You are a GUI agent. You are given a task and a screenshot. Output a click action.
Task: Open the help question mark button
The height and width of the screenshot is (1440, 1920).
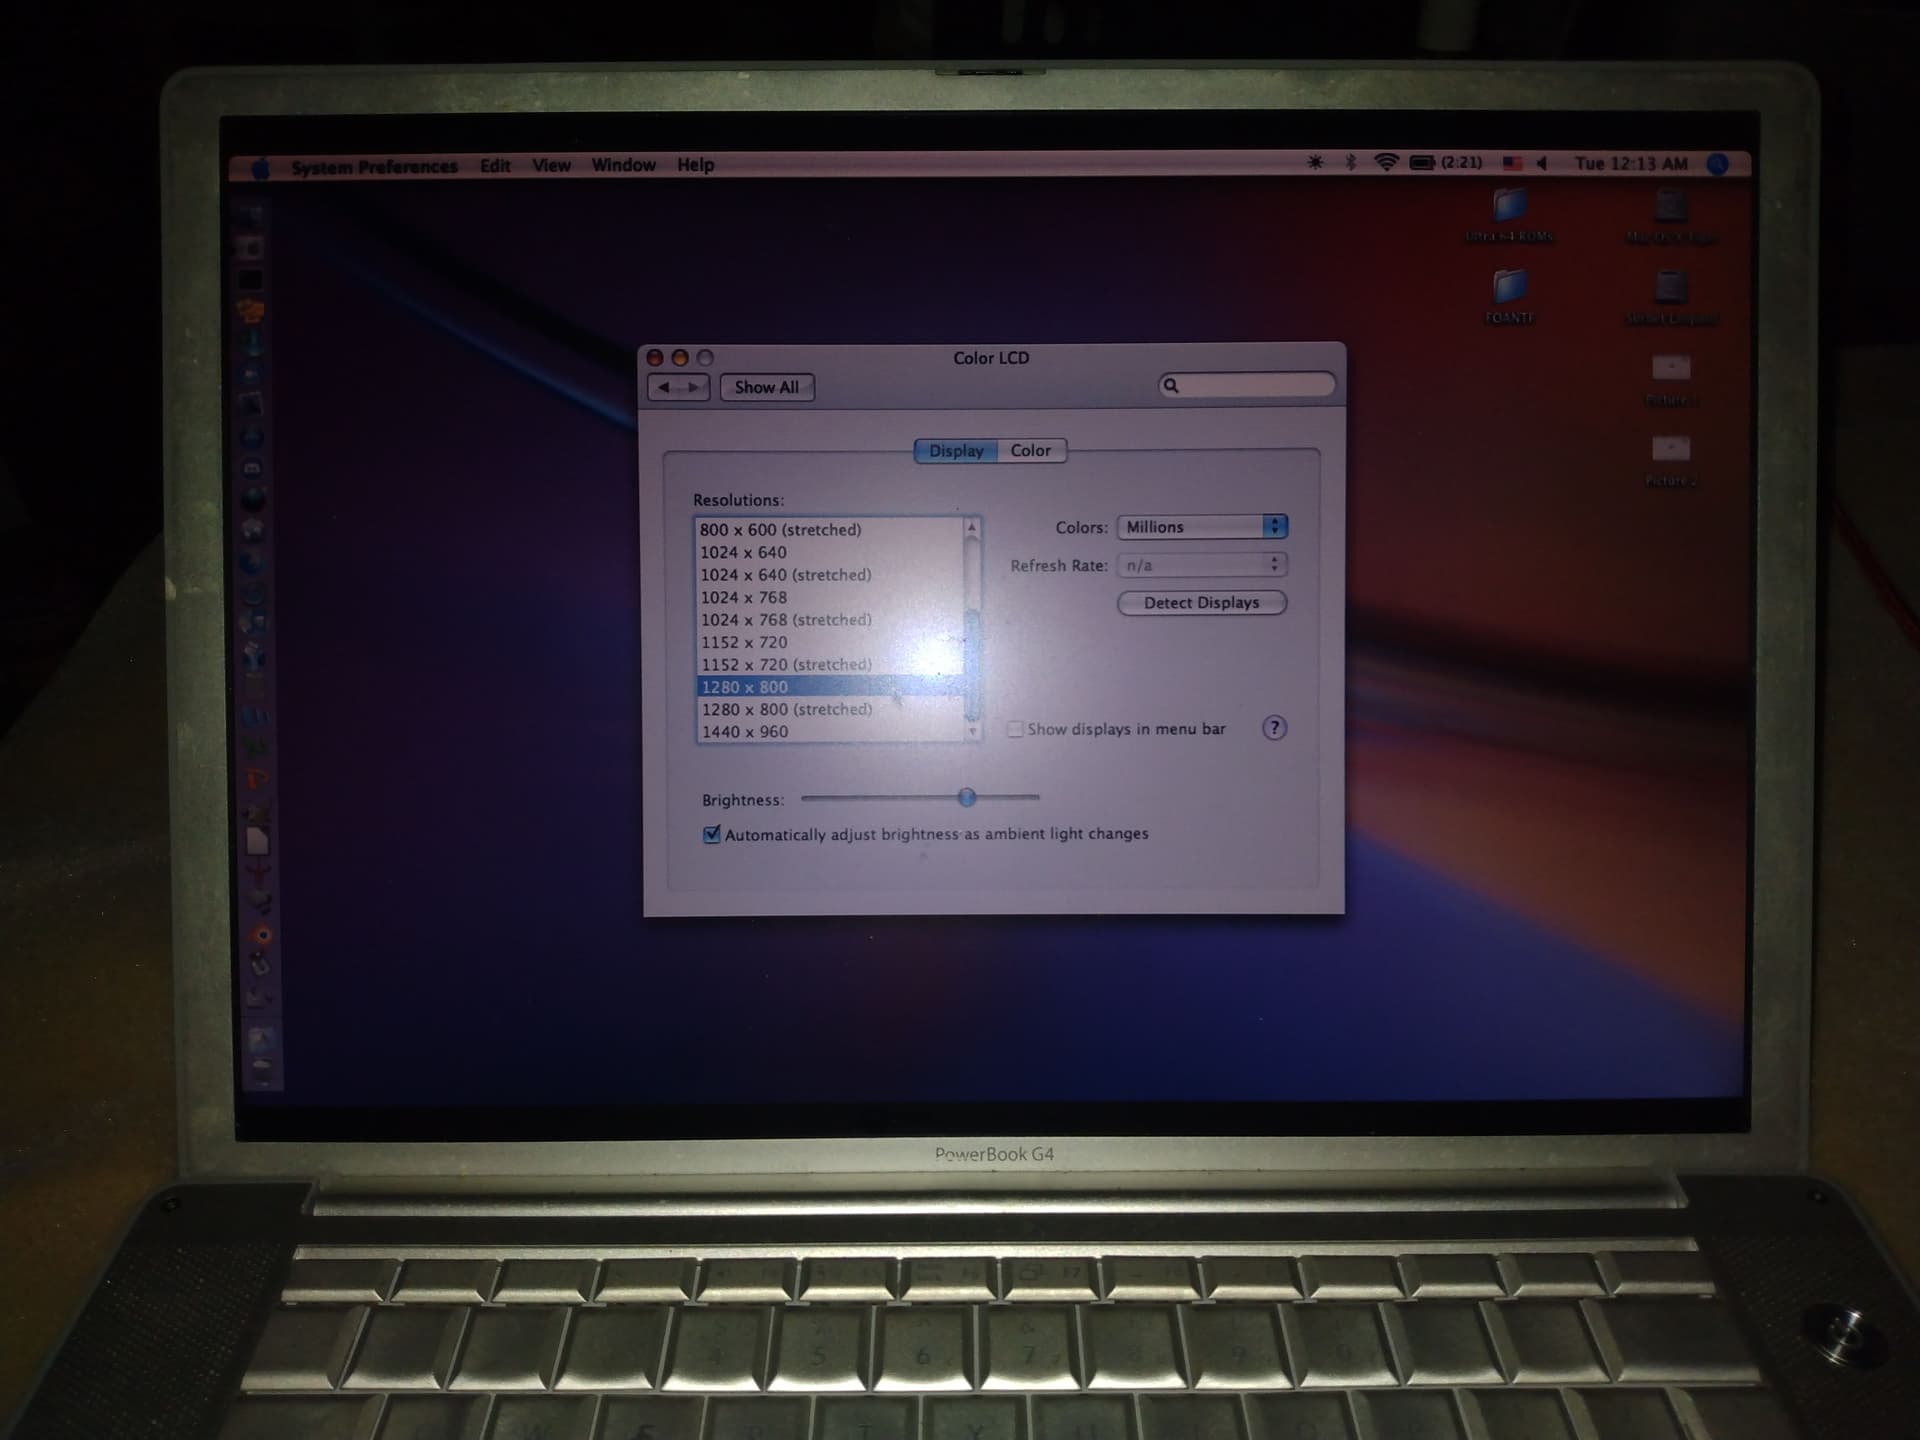1274,728
